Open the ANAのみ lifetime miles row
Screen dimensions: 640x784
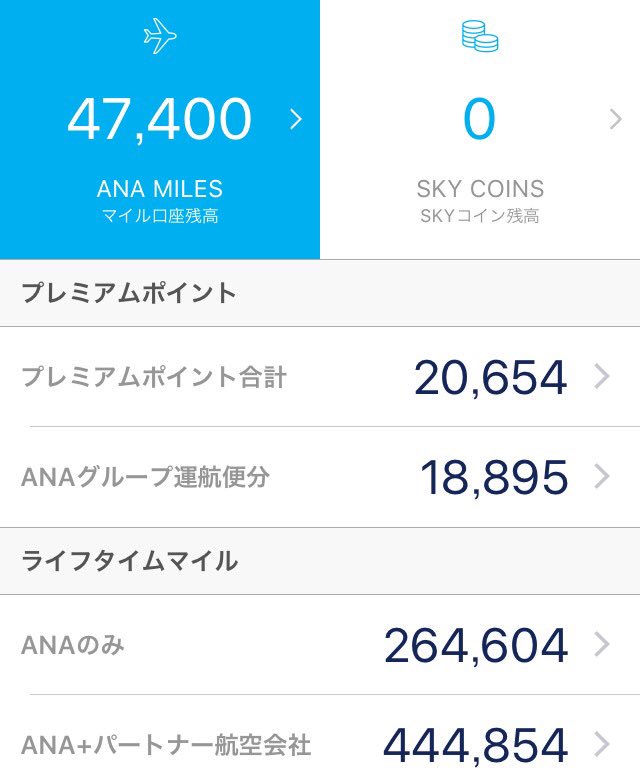[x=320, y=644]
